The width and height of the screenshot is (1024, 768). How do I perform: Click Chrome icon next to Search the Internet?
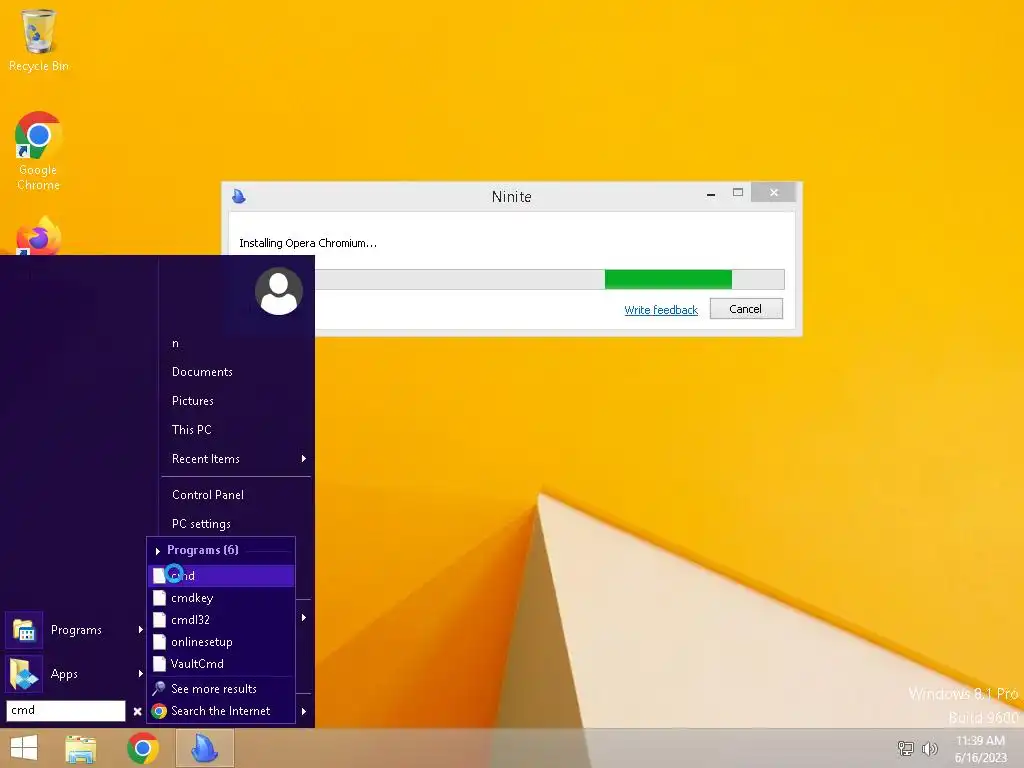[x=159, y=711]
